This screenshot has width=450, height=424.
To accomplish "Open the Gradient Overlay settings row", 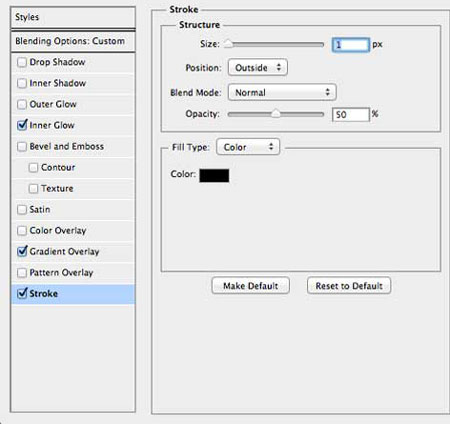I will pos(73,251).
